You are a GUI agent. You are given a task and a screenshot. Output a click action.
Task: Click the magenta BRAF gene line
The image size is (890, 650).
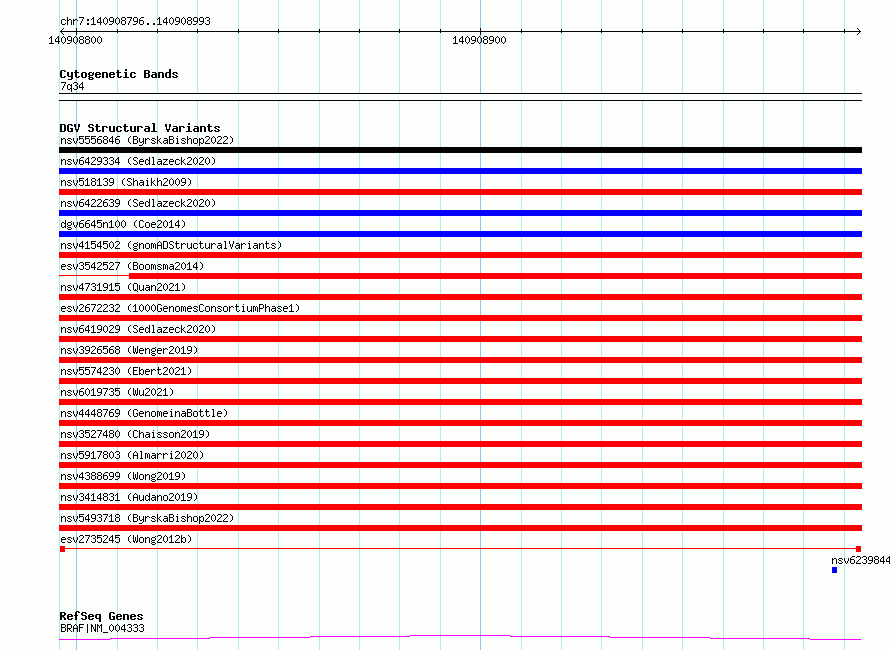pyautogui.click(x=460, y=637)
